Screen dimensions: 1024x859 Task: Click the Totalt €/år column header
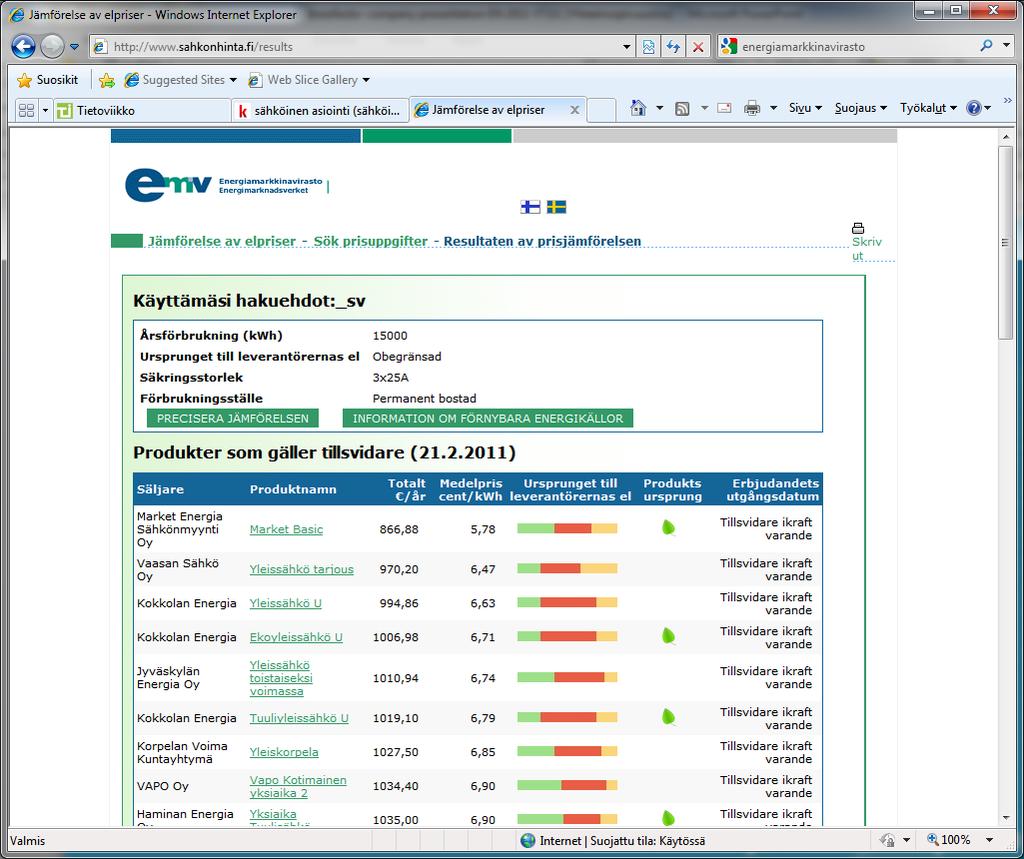(406, 489)
